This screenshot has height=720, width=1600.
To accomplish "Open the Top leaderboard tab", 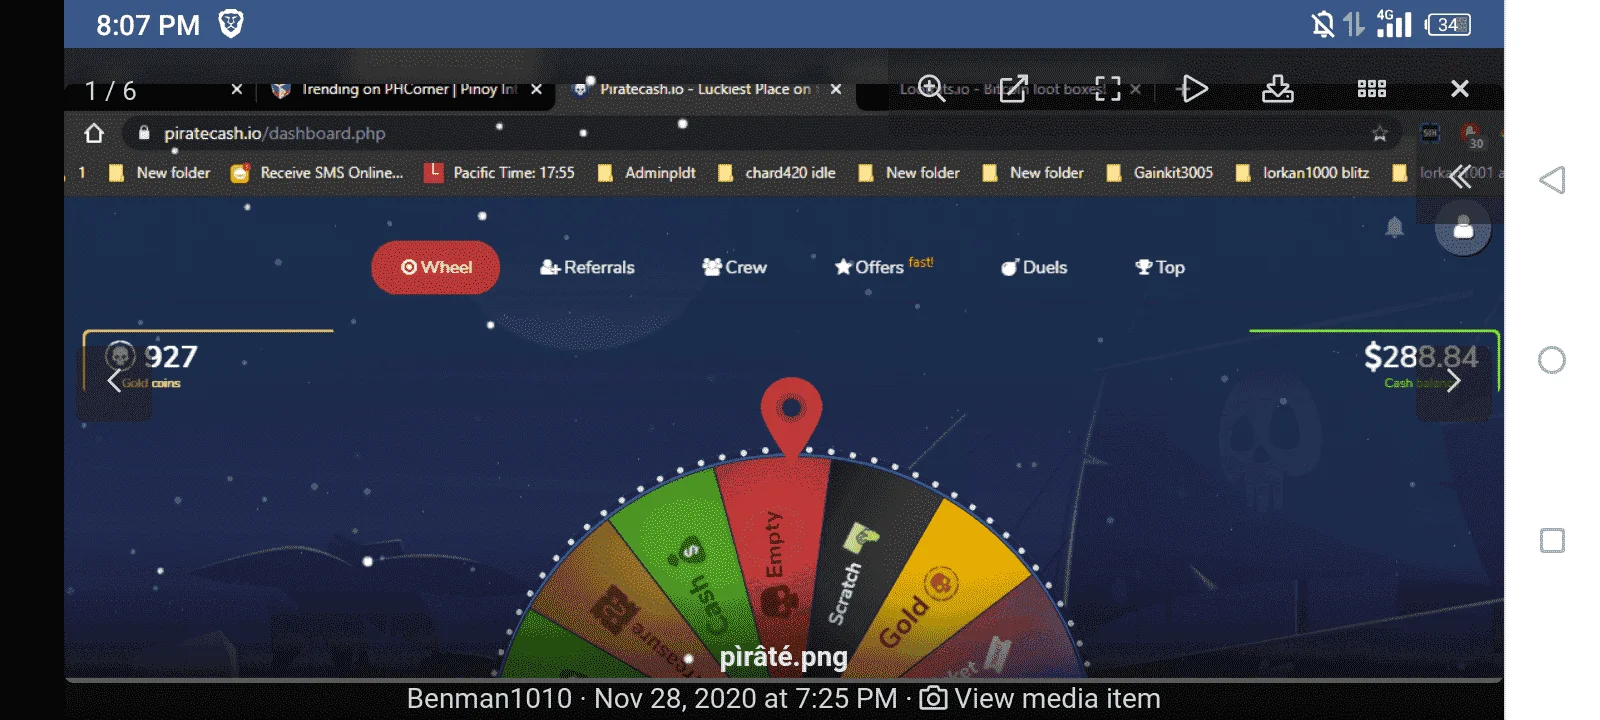I will tap(1160, 267).
